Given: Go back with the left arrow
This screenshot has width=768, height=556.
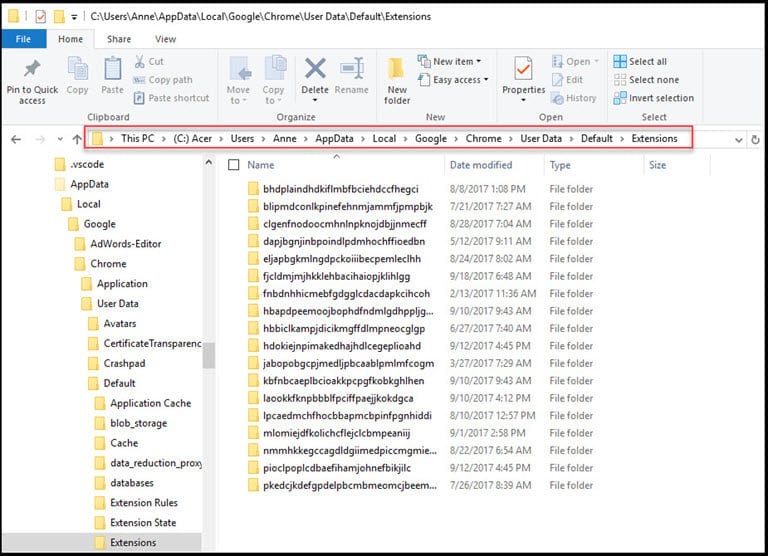Looking at the screenshot, I should tap(16, 140).
